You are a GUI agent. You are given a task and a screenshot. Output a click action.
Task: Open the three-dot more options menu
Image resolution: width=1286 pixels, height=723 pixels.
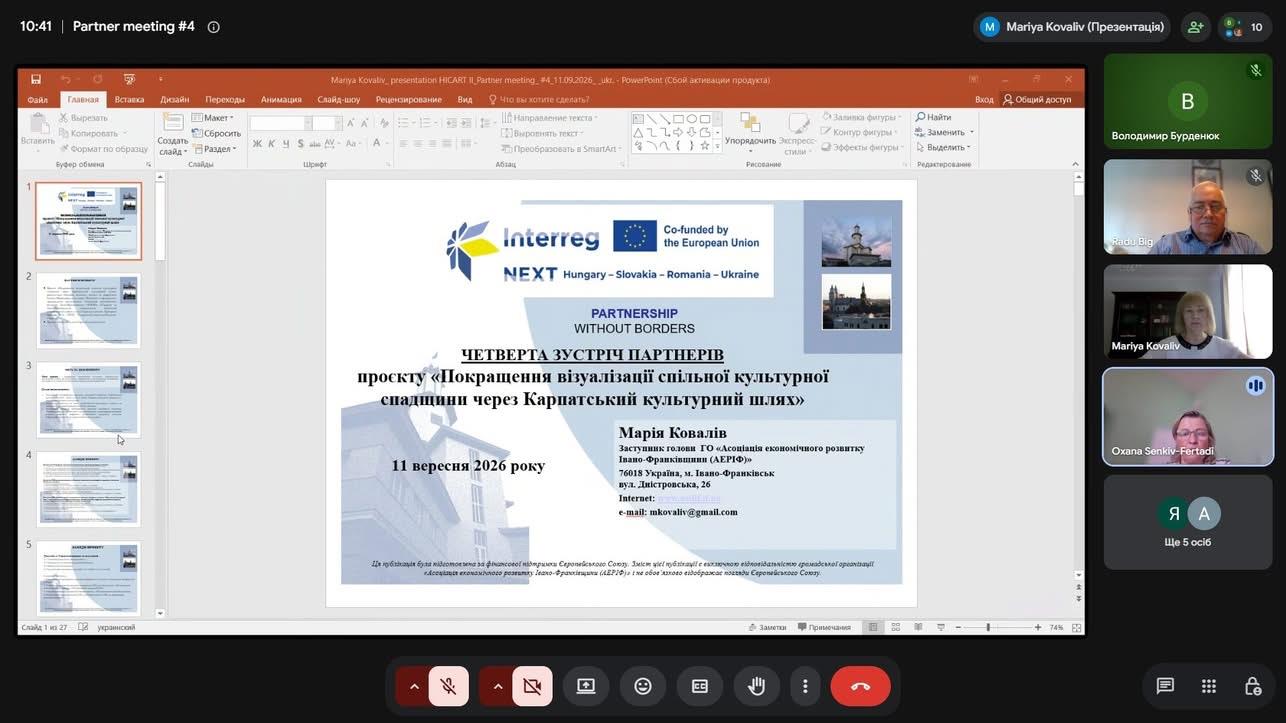tap(805, 686)
